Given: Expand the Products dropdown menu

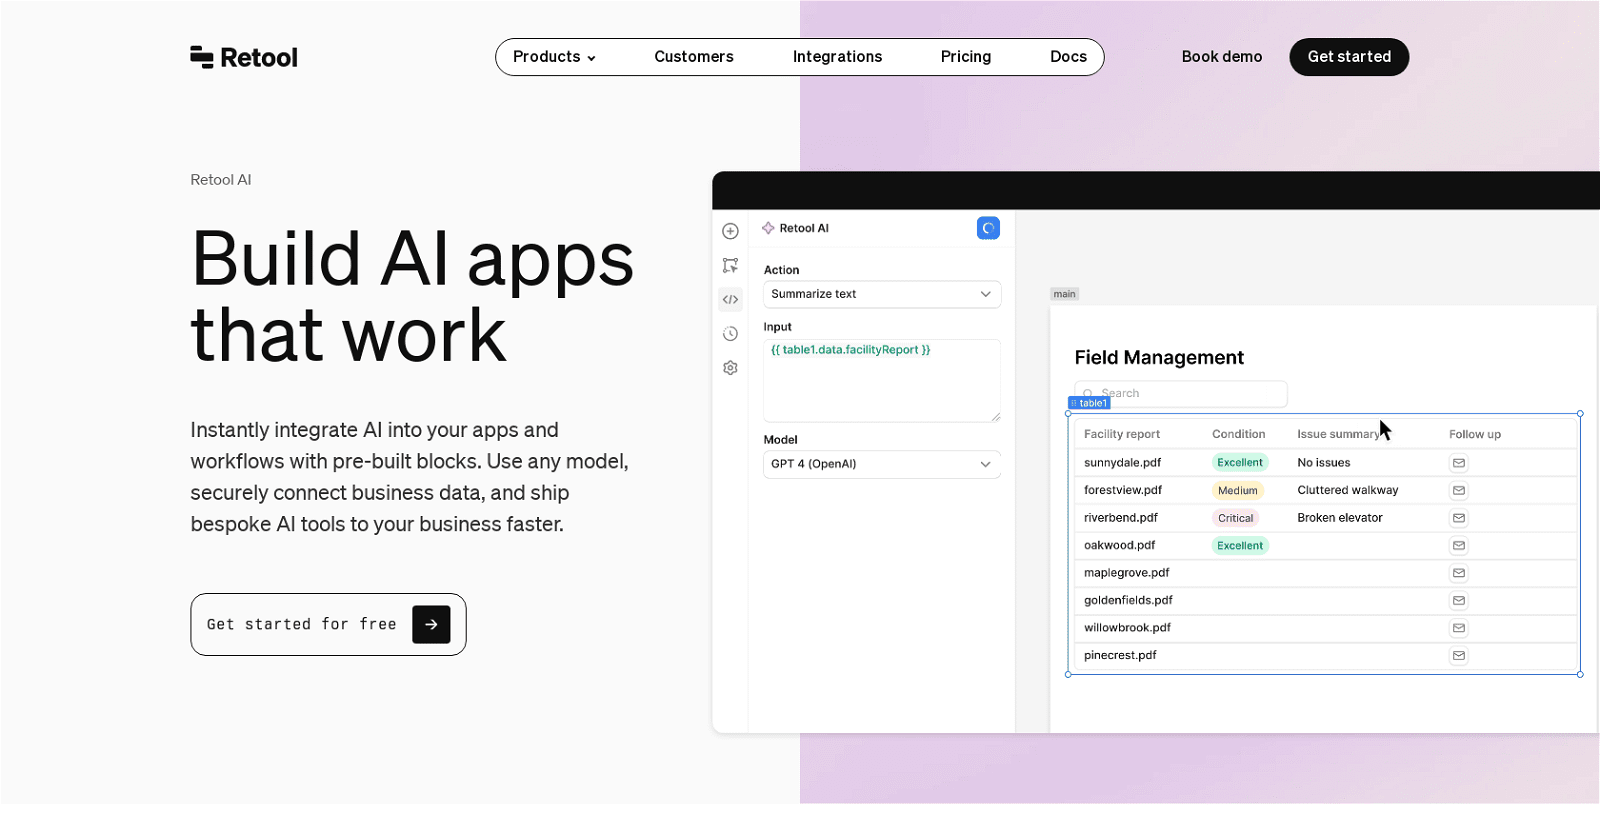Looking at the screenshot, I should [x=554, y=57].
